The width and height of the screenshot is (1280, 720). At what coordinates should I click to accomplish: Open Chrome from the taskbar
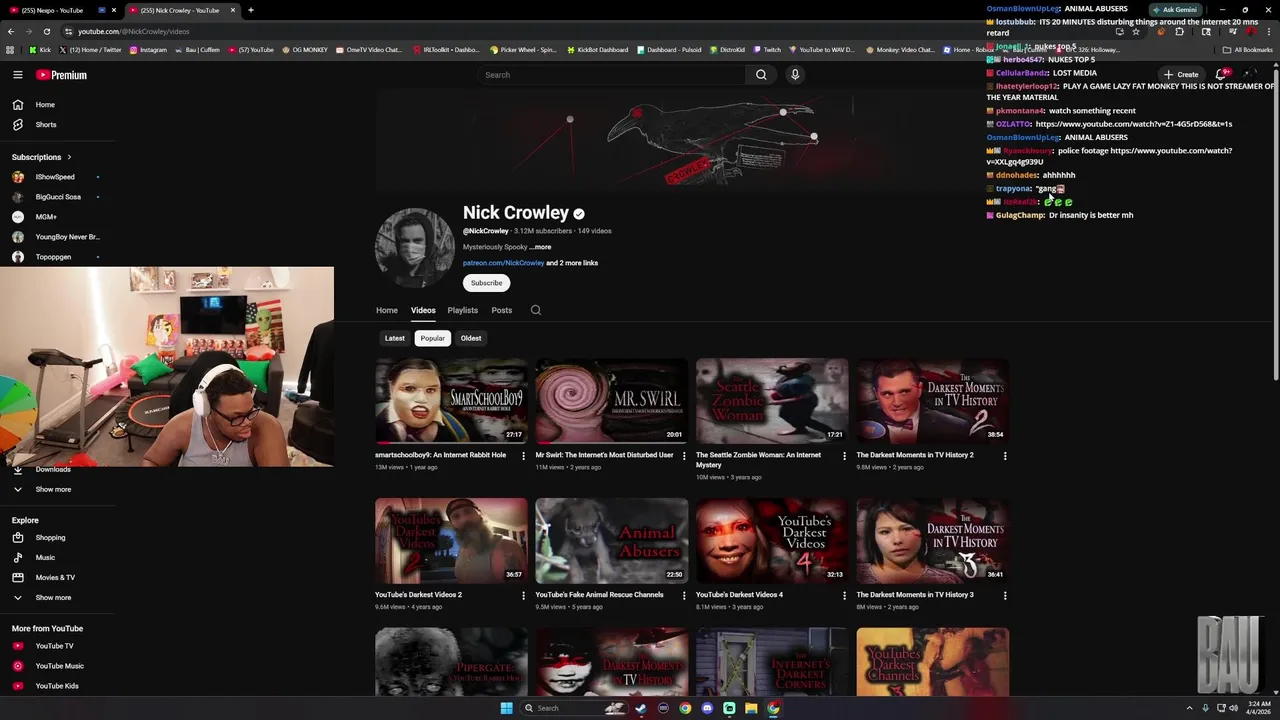click(x=685, y=708)
